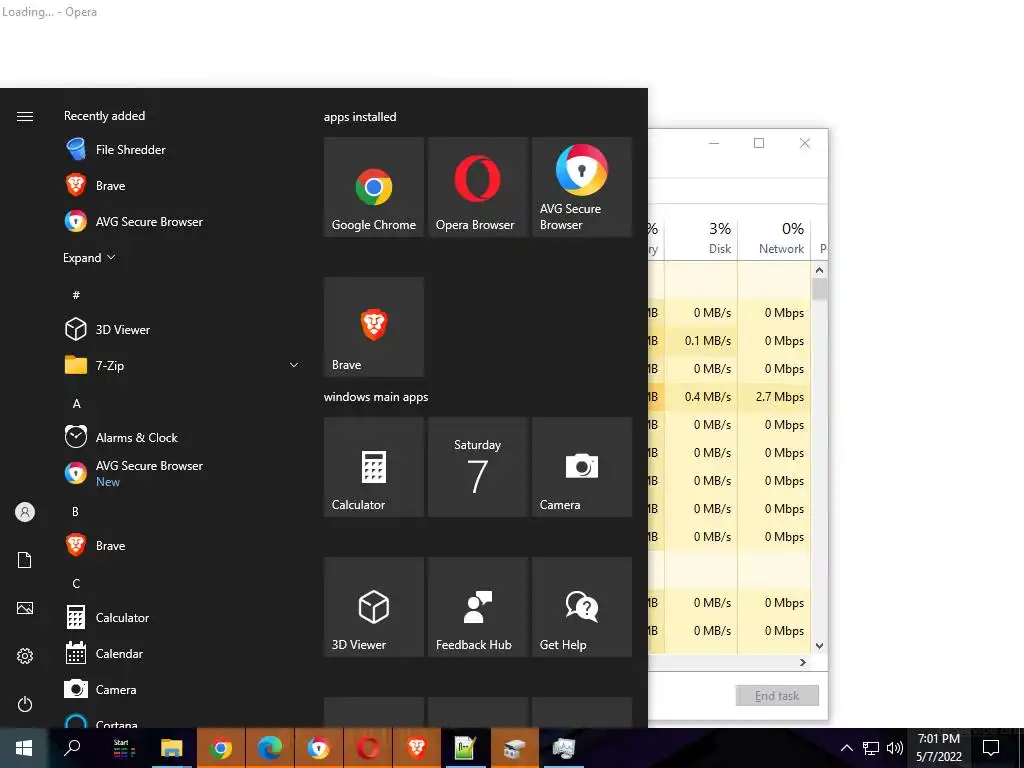Open the Feedback Hub tile
This screenshot has width=1024, height=768.
point(477,607)
